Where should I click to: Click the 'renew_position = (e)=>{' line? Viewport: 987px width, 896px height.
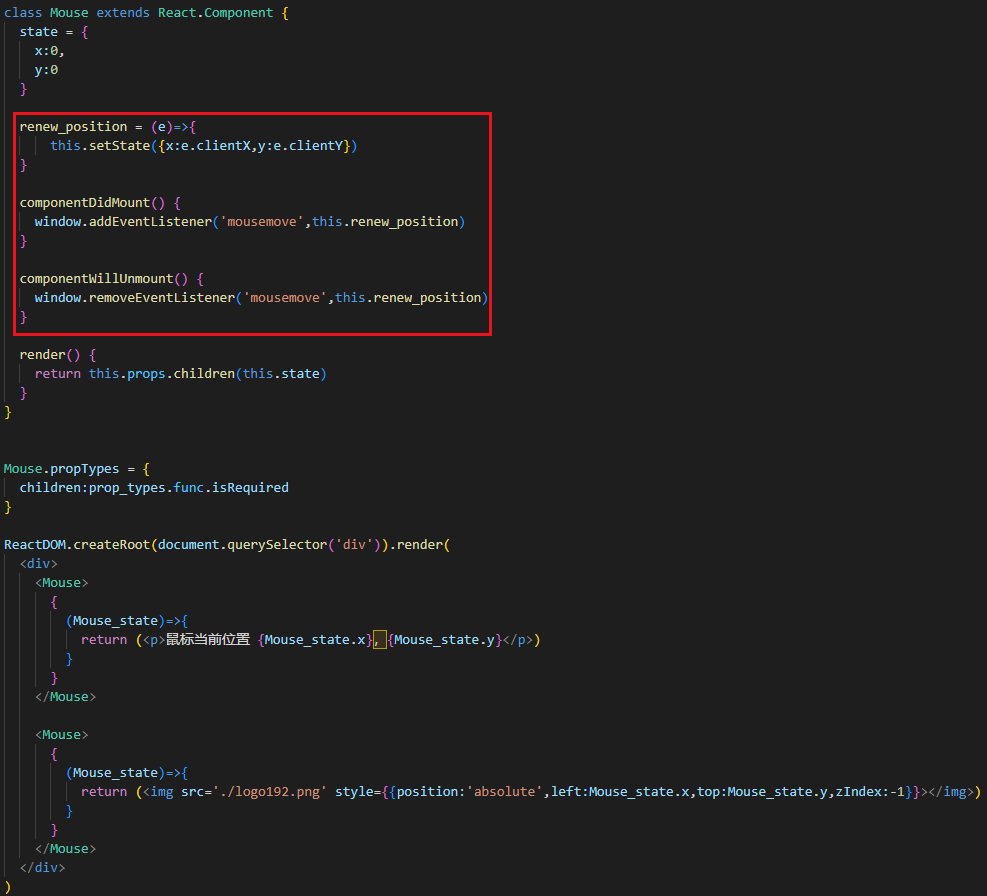108,127
